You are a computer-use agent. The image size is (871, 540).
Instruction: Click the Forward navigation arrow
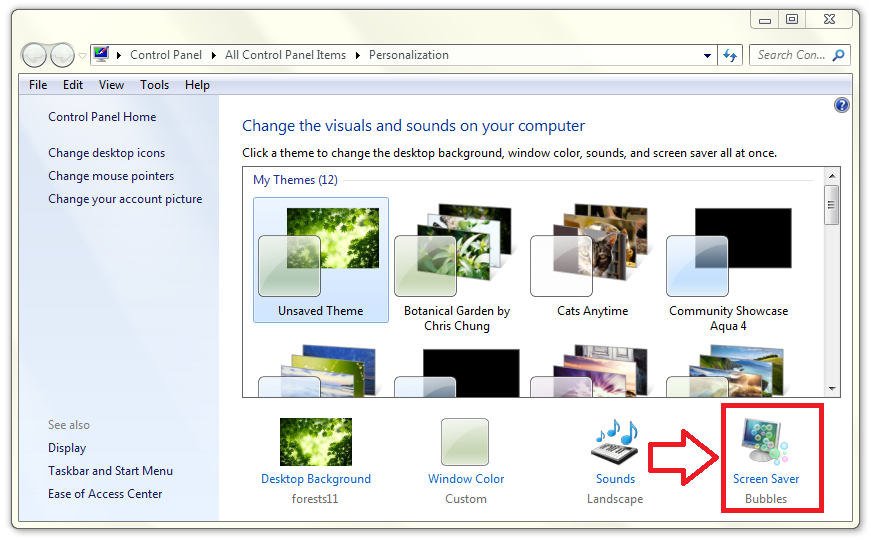[62, 55]
